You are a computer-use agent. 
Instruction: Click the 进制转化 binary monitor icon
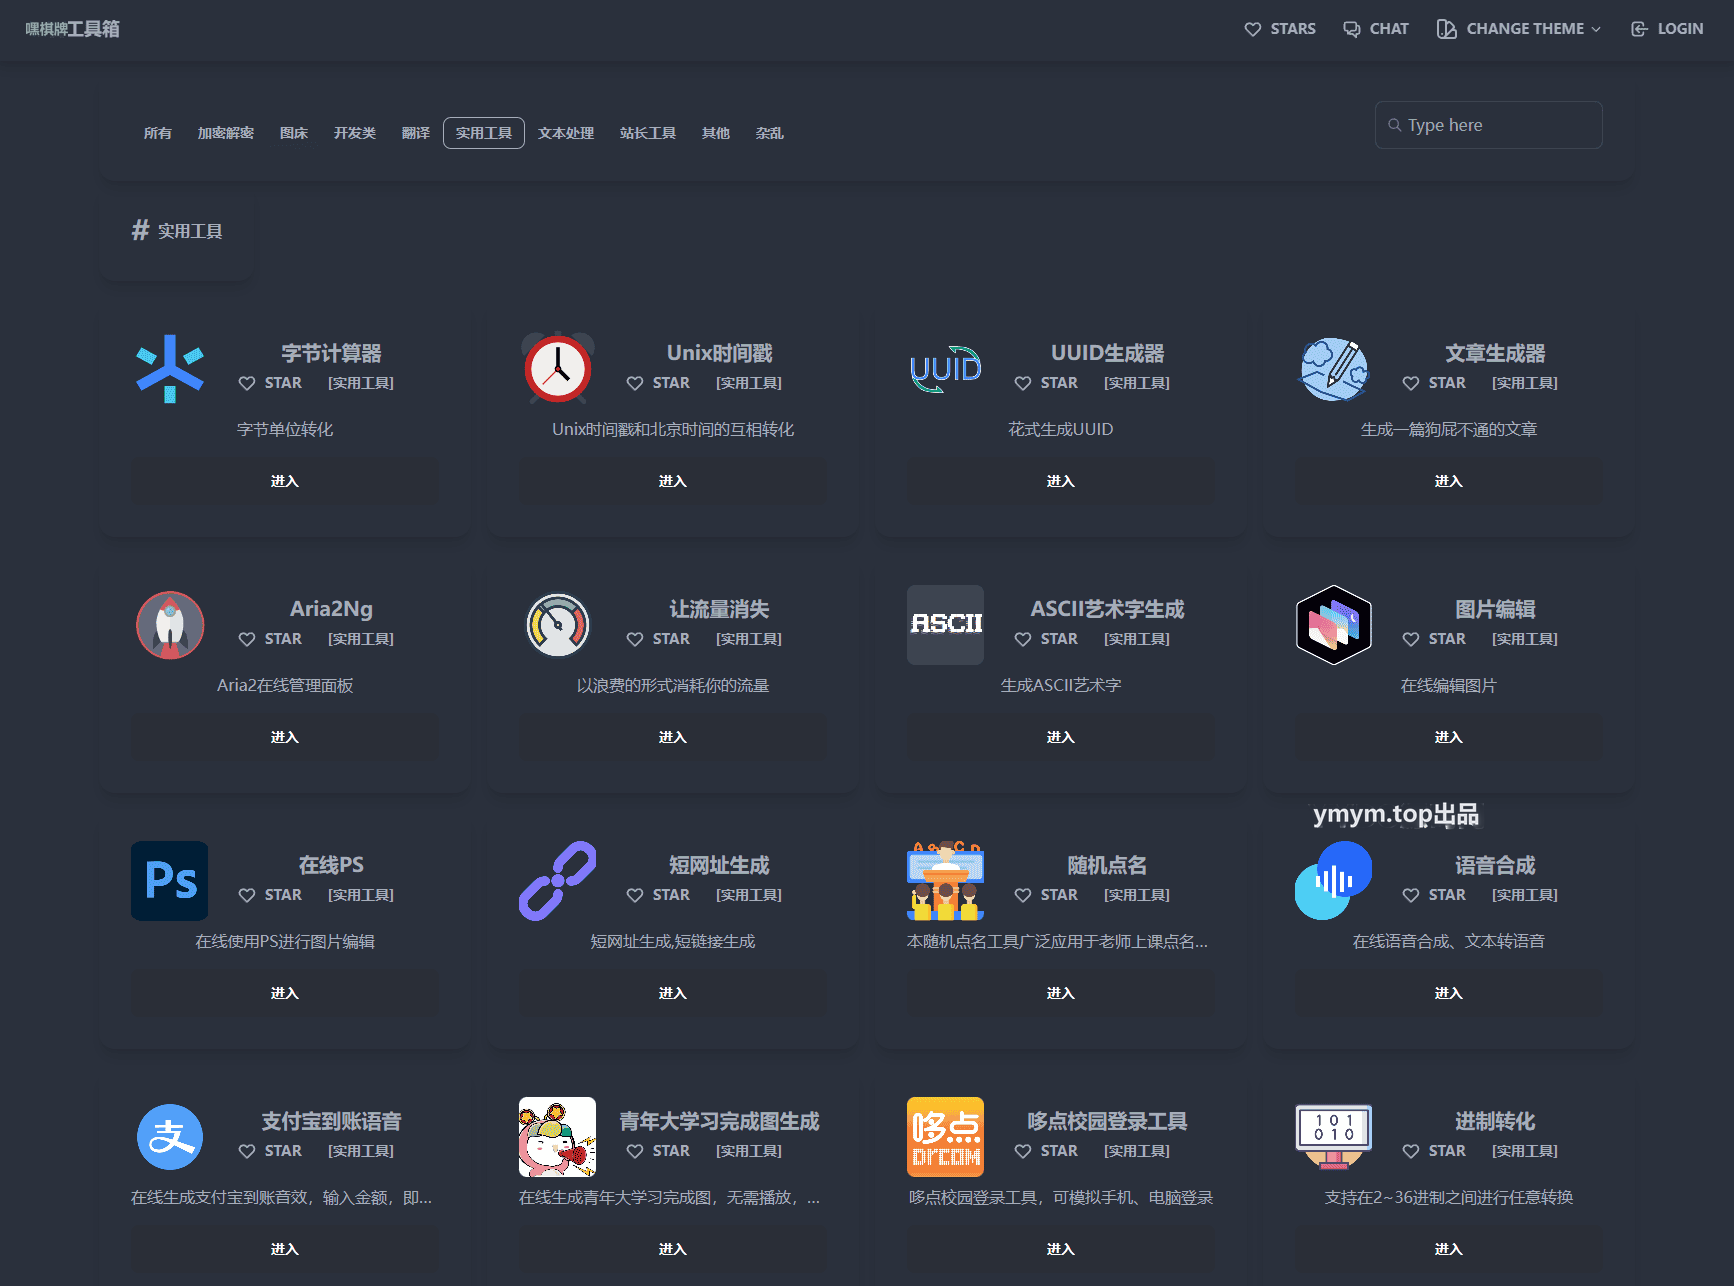coord(1334,1137)
